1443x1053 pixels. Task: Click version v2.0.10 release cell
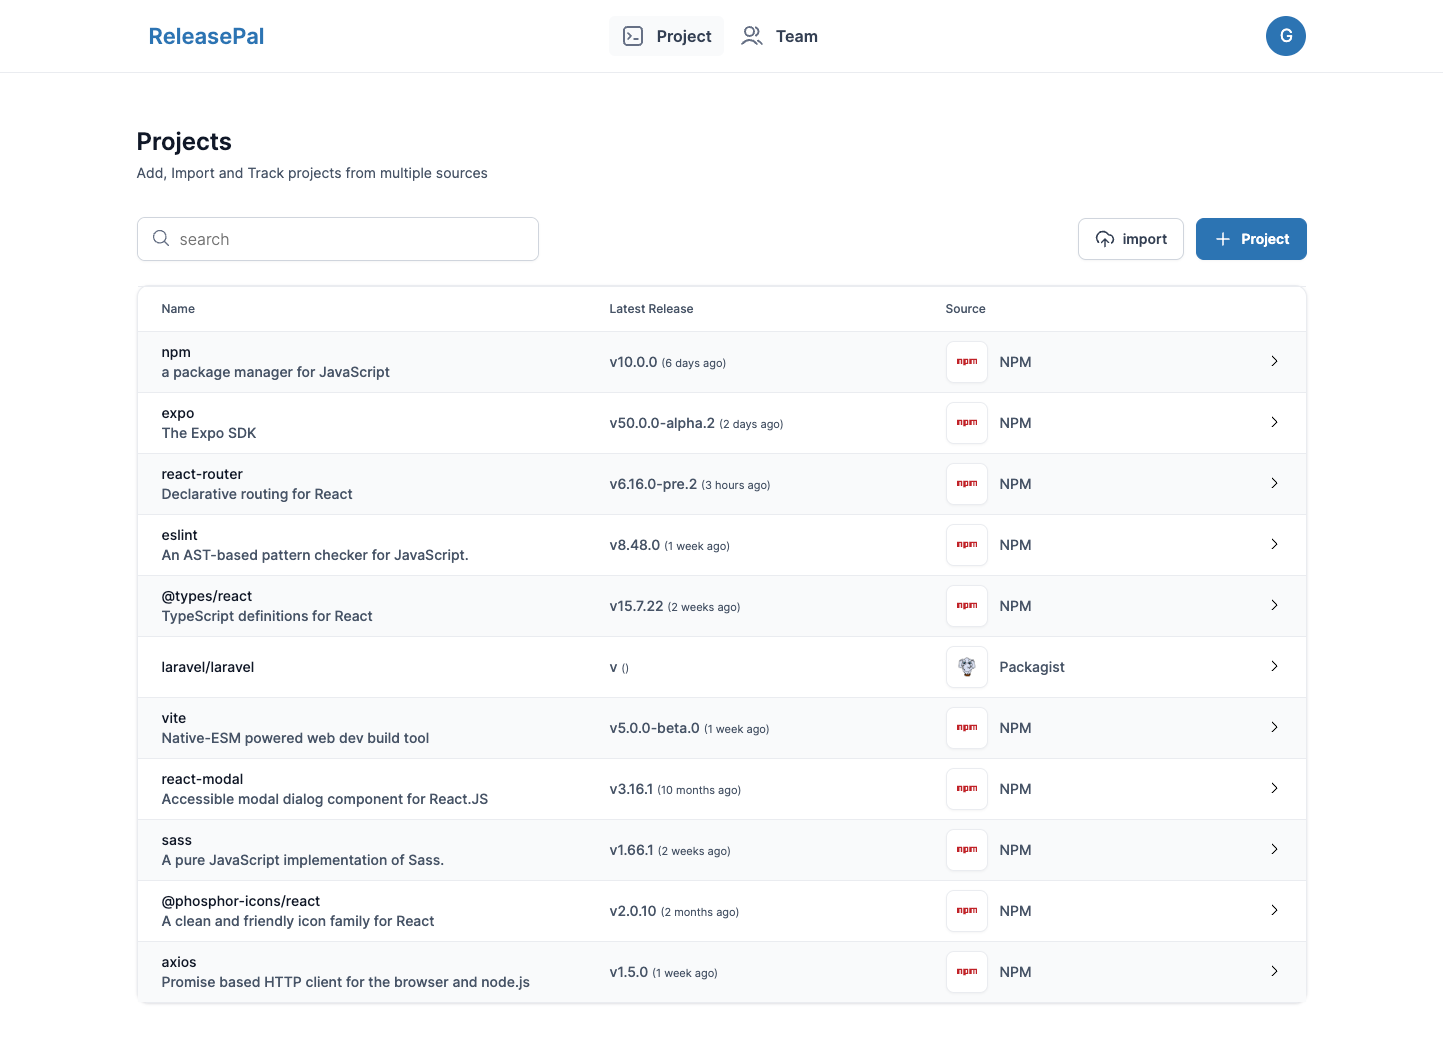[x=674, y=911]
